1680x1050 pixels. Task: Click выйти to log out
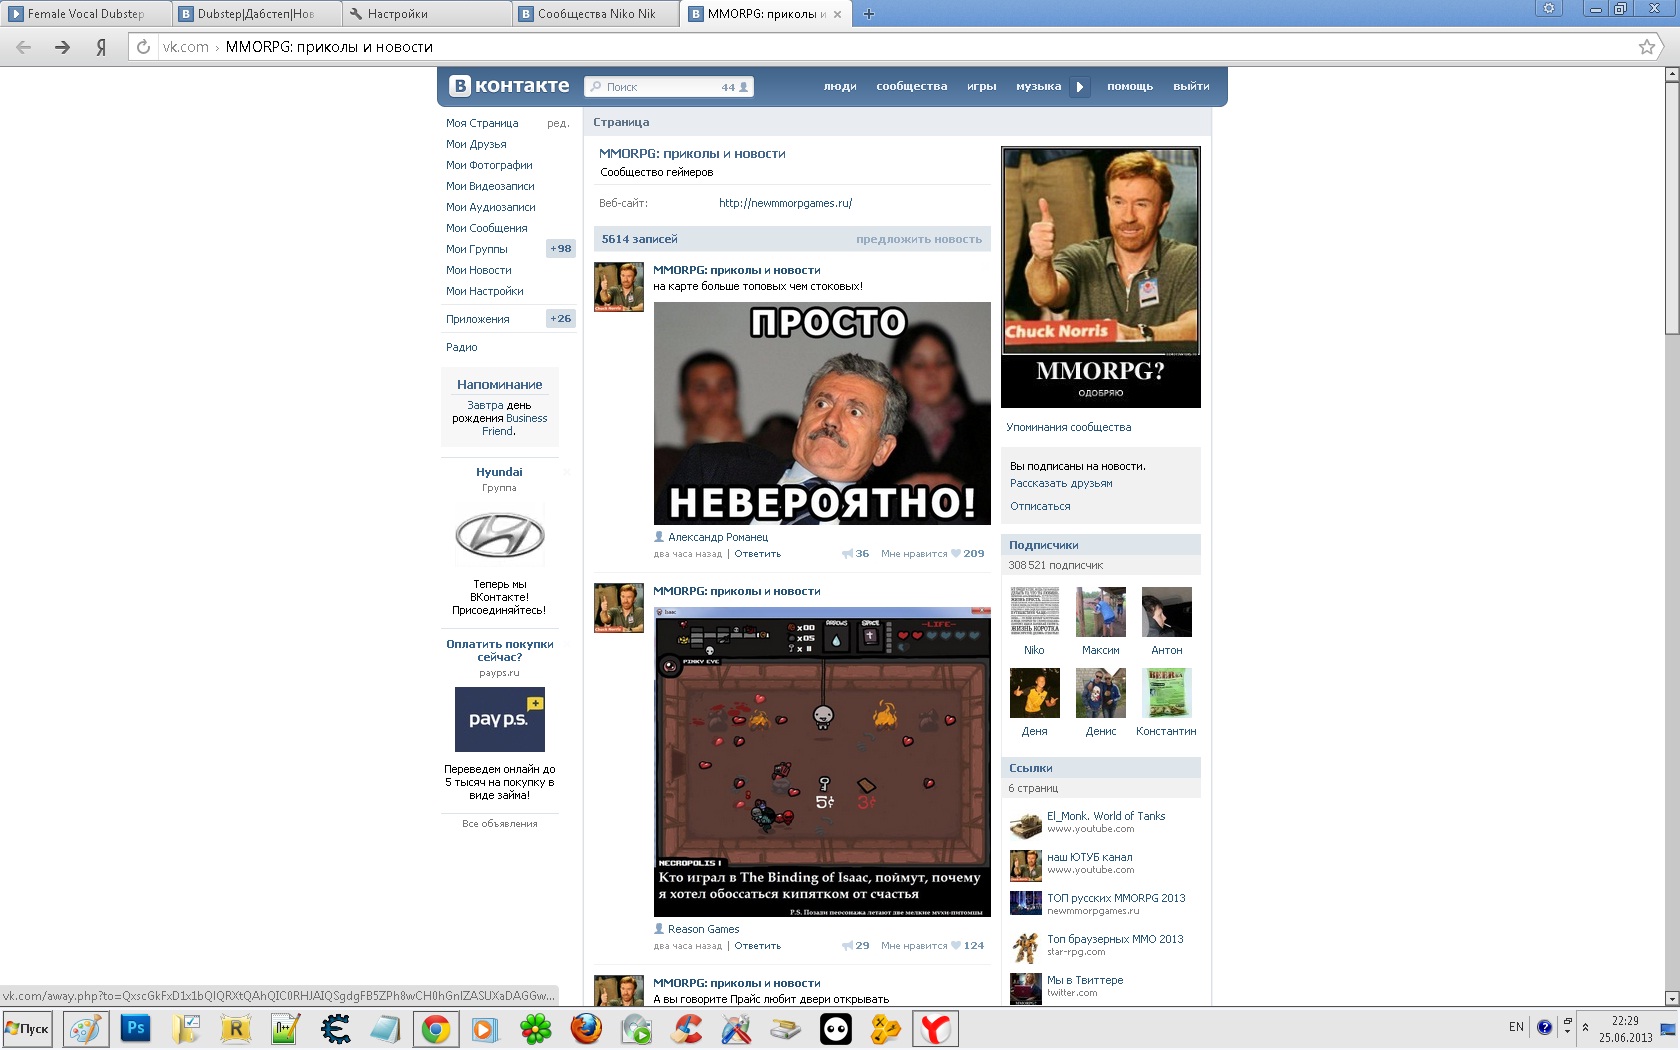point(1191,87)
